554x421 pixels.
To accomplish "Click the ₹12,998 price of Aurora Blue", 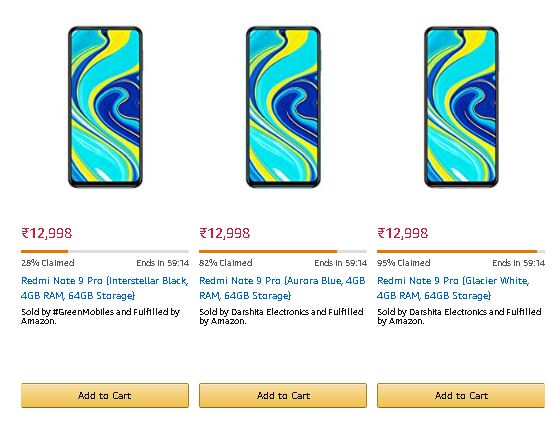I will point(225,233).
